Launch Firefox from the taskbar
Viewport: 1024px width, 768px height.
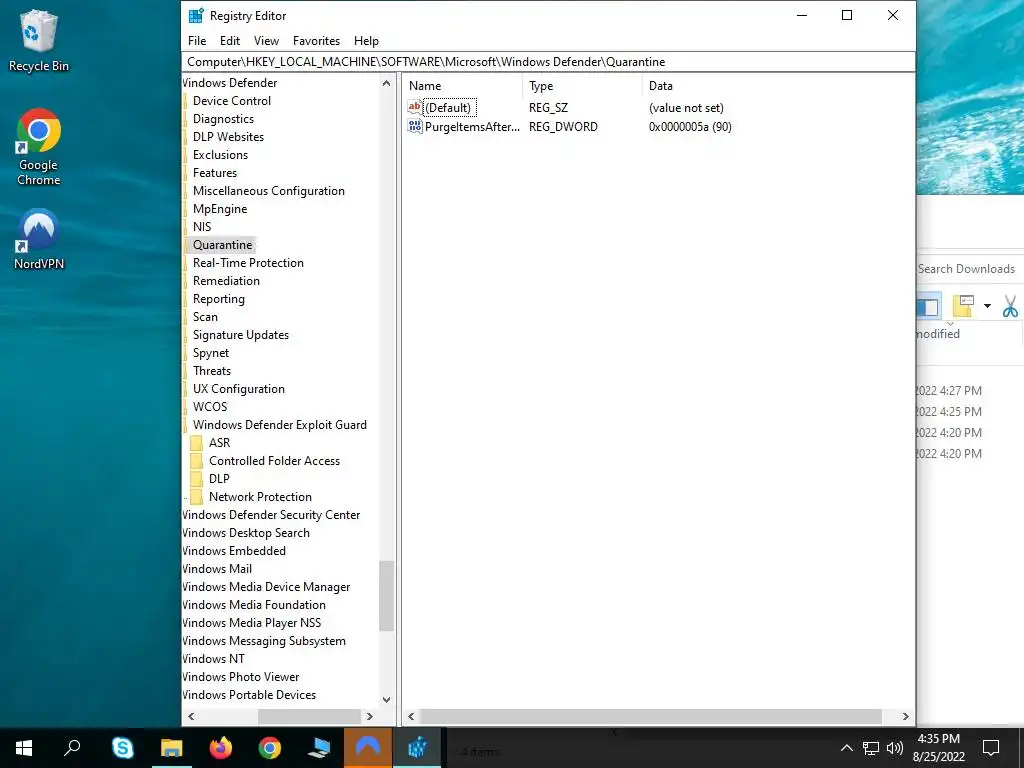[x=221, y=748]
